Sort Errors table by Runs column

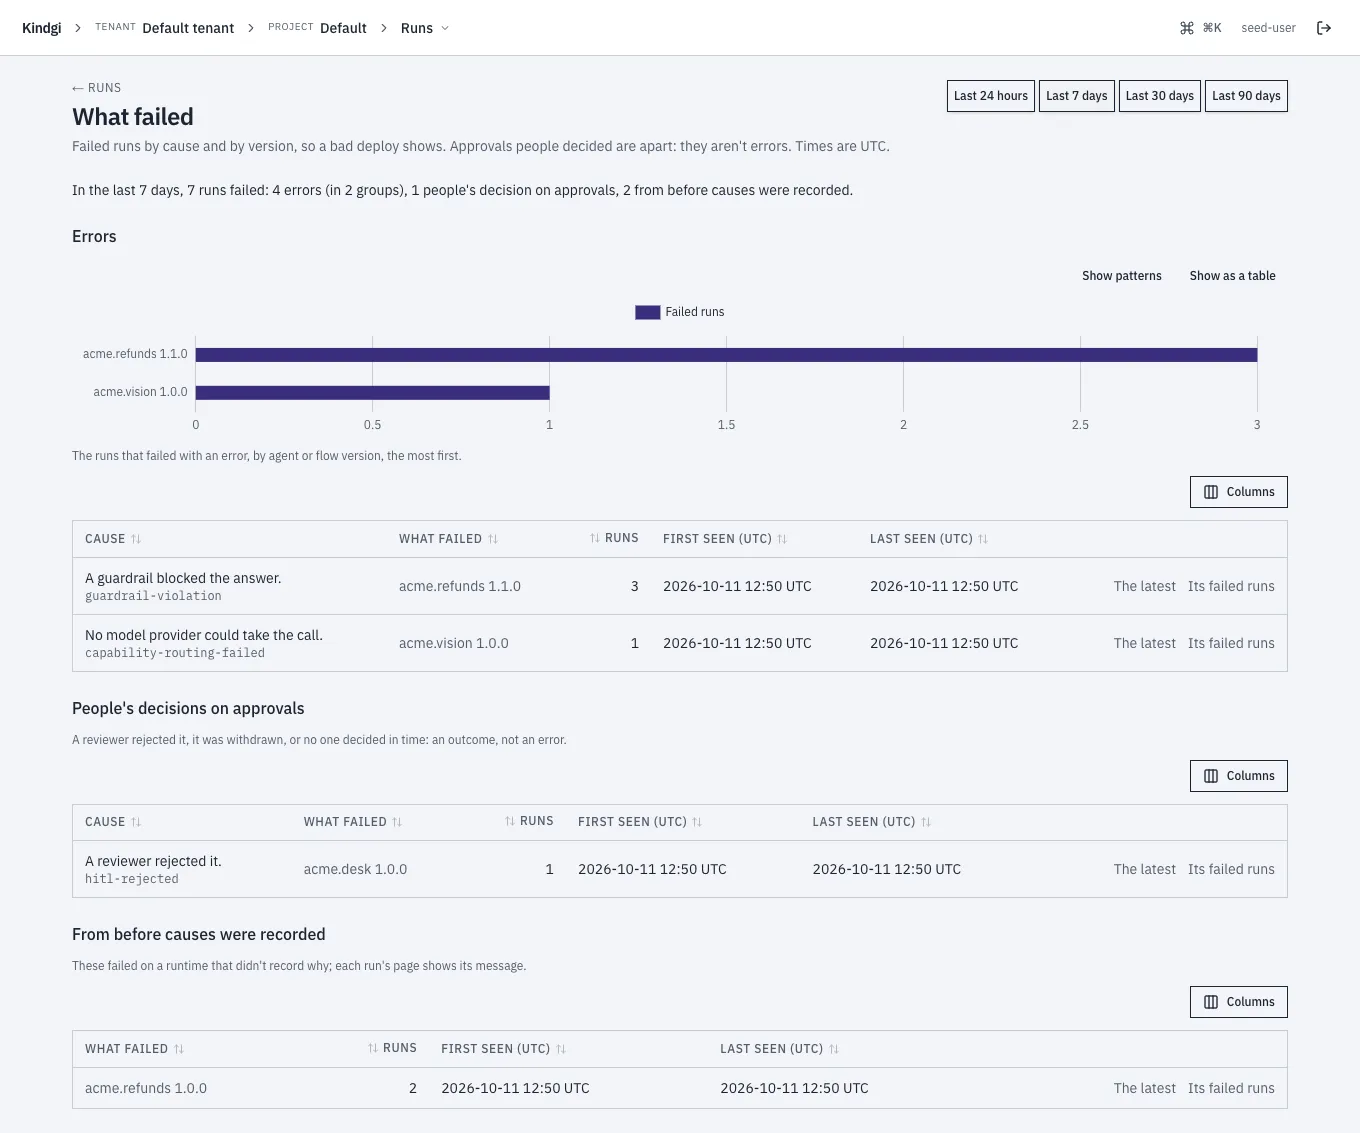614,538
